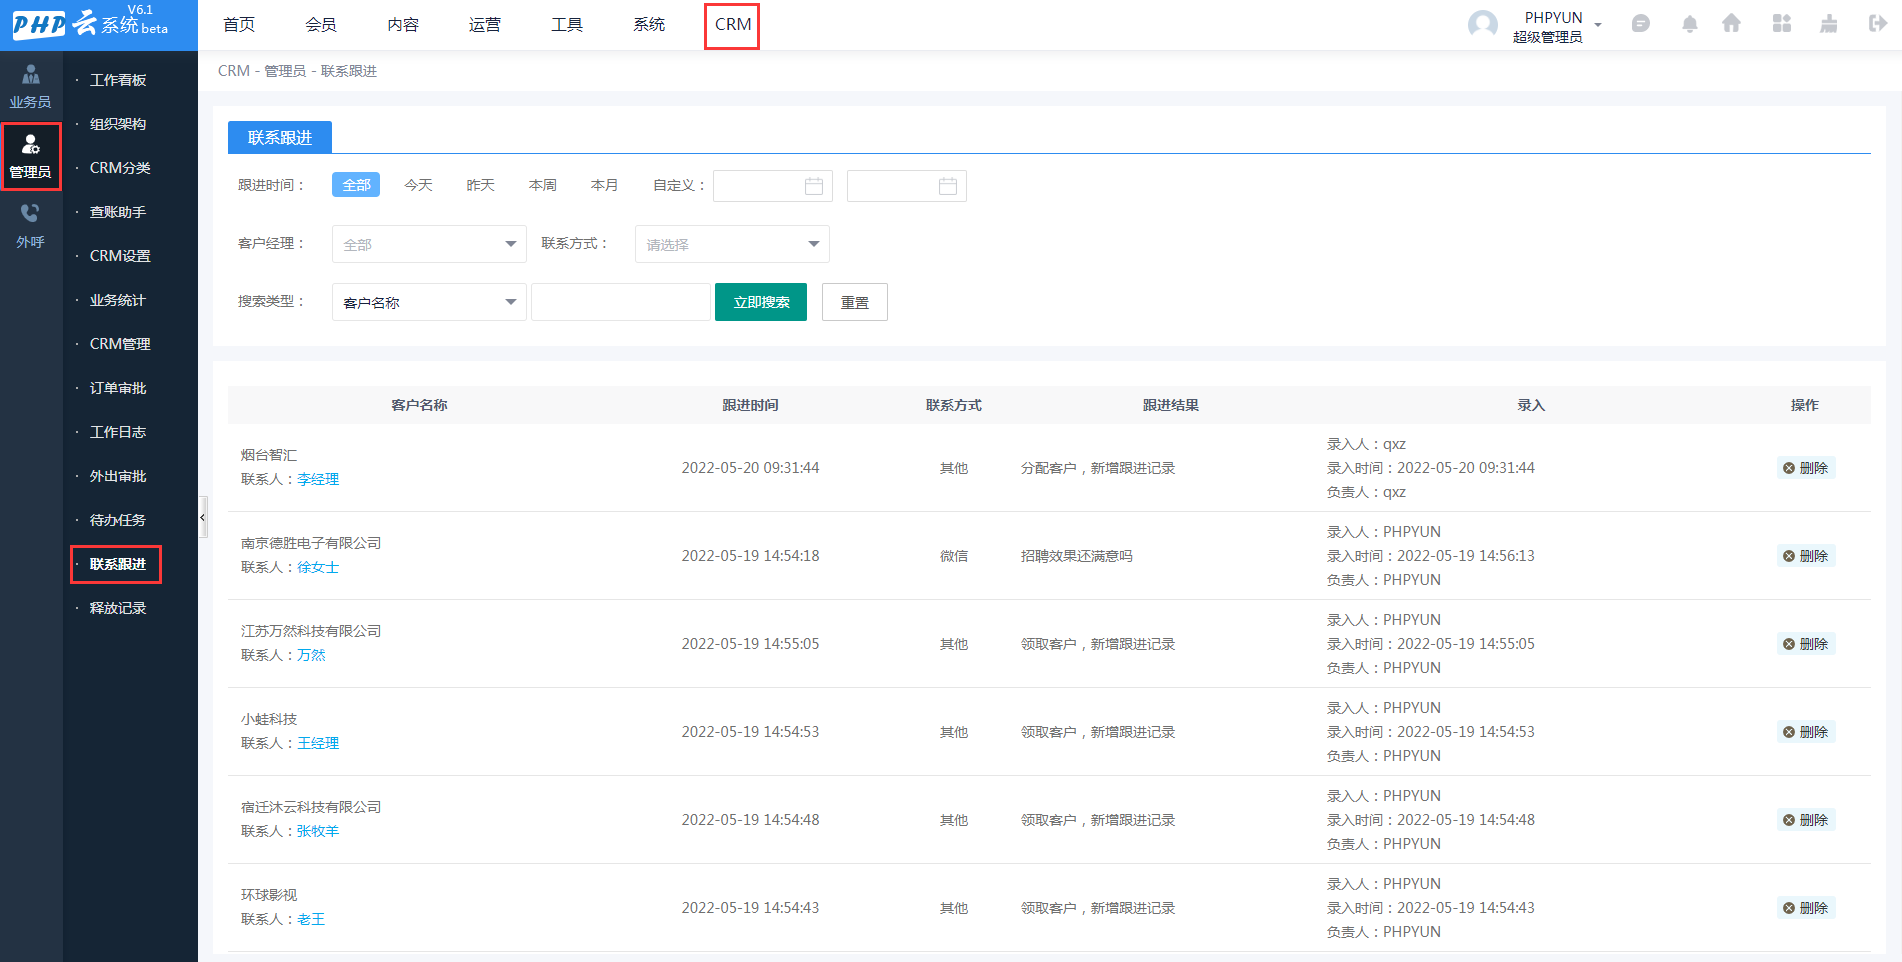Delete the 南京德胜电子有限公司 follow-up record

tap(1806, 556)
